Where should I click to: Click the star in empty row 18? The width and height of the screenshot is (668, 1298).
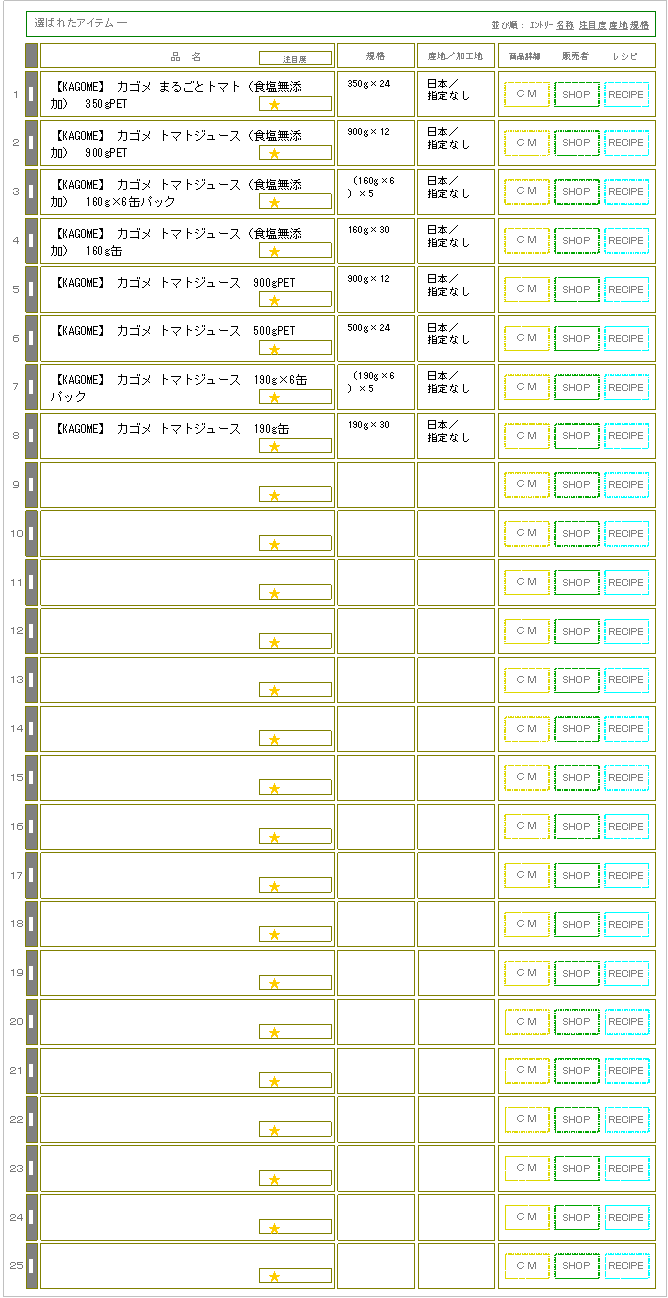(274, 935)
